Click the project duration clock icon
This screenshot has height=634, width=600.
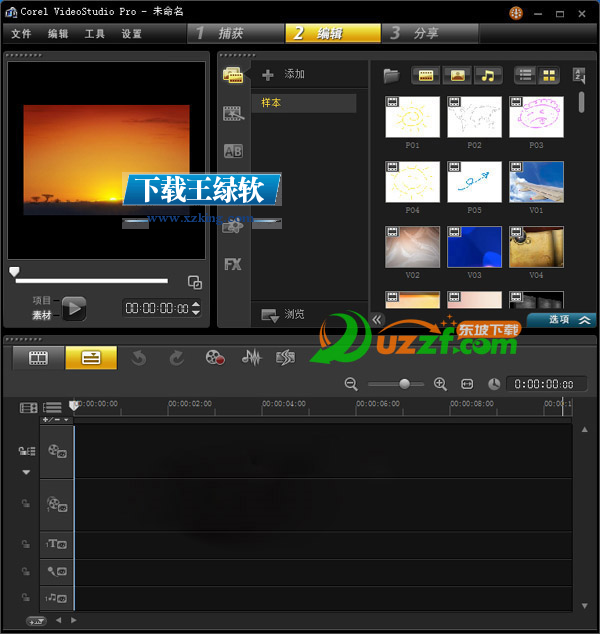click(494, 384)
